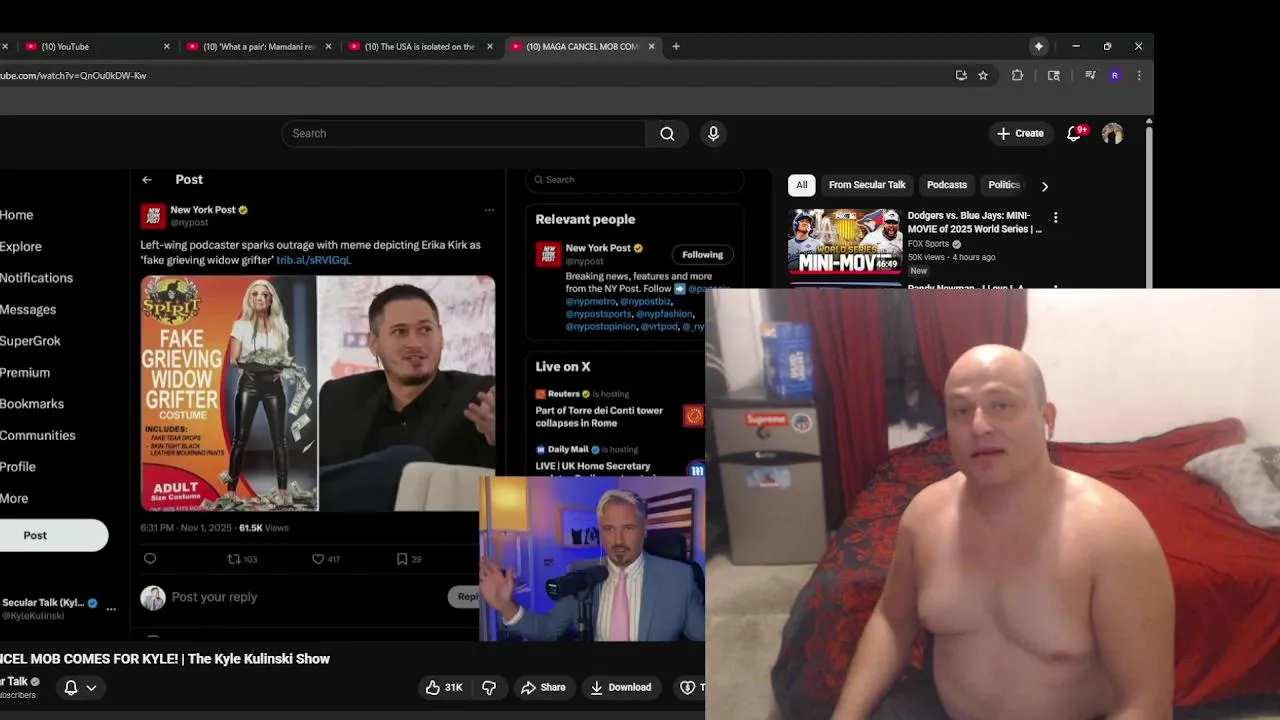Click the Share button
1280x720 pixels.
click(x=543, y=687)
